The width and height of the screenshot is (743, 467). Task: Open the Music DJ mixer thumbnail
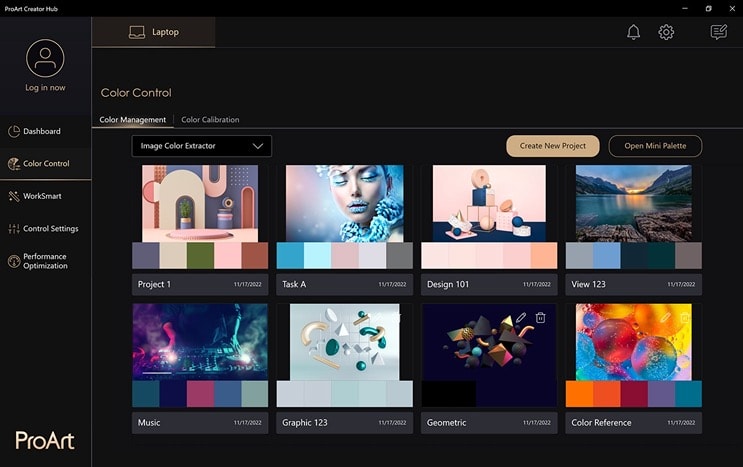click(200, 342)
